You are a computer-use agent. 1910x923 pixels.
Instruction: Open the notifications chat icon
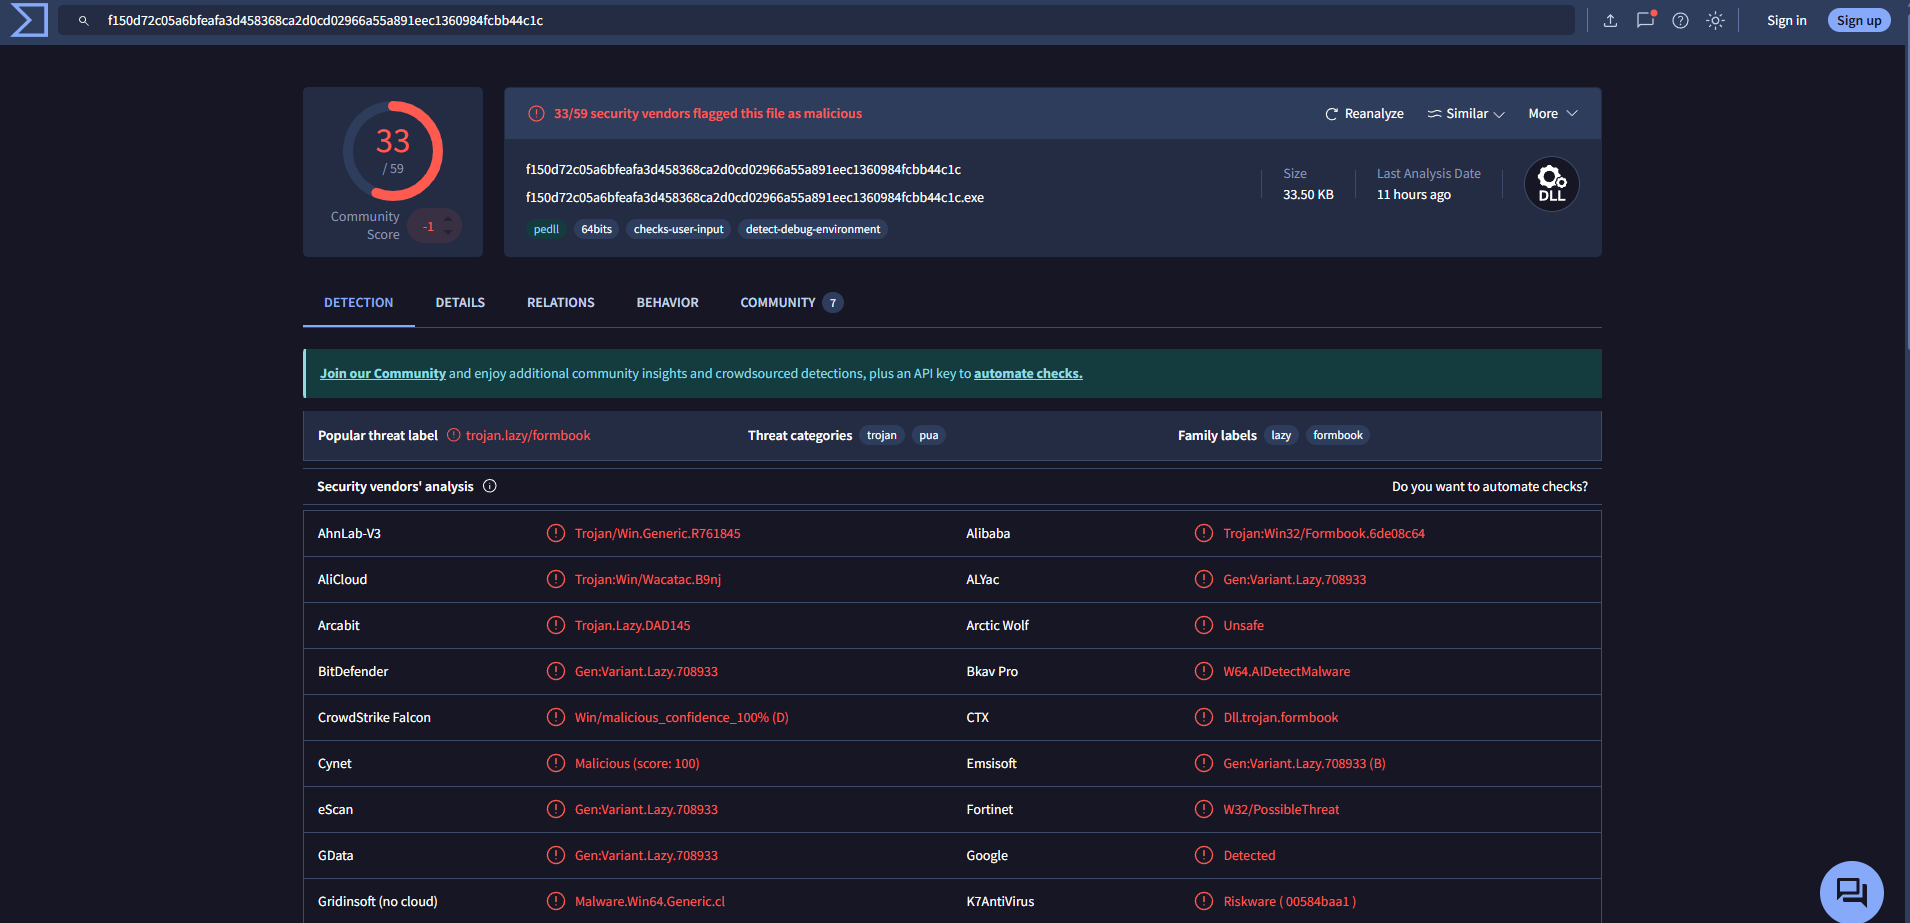click(1645, 20)
